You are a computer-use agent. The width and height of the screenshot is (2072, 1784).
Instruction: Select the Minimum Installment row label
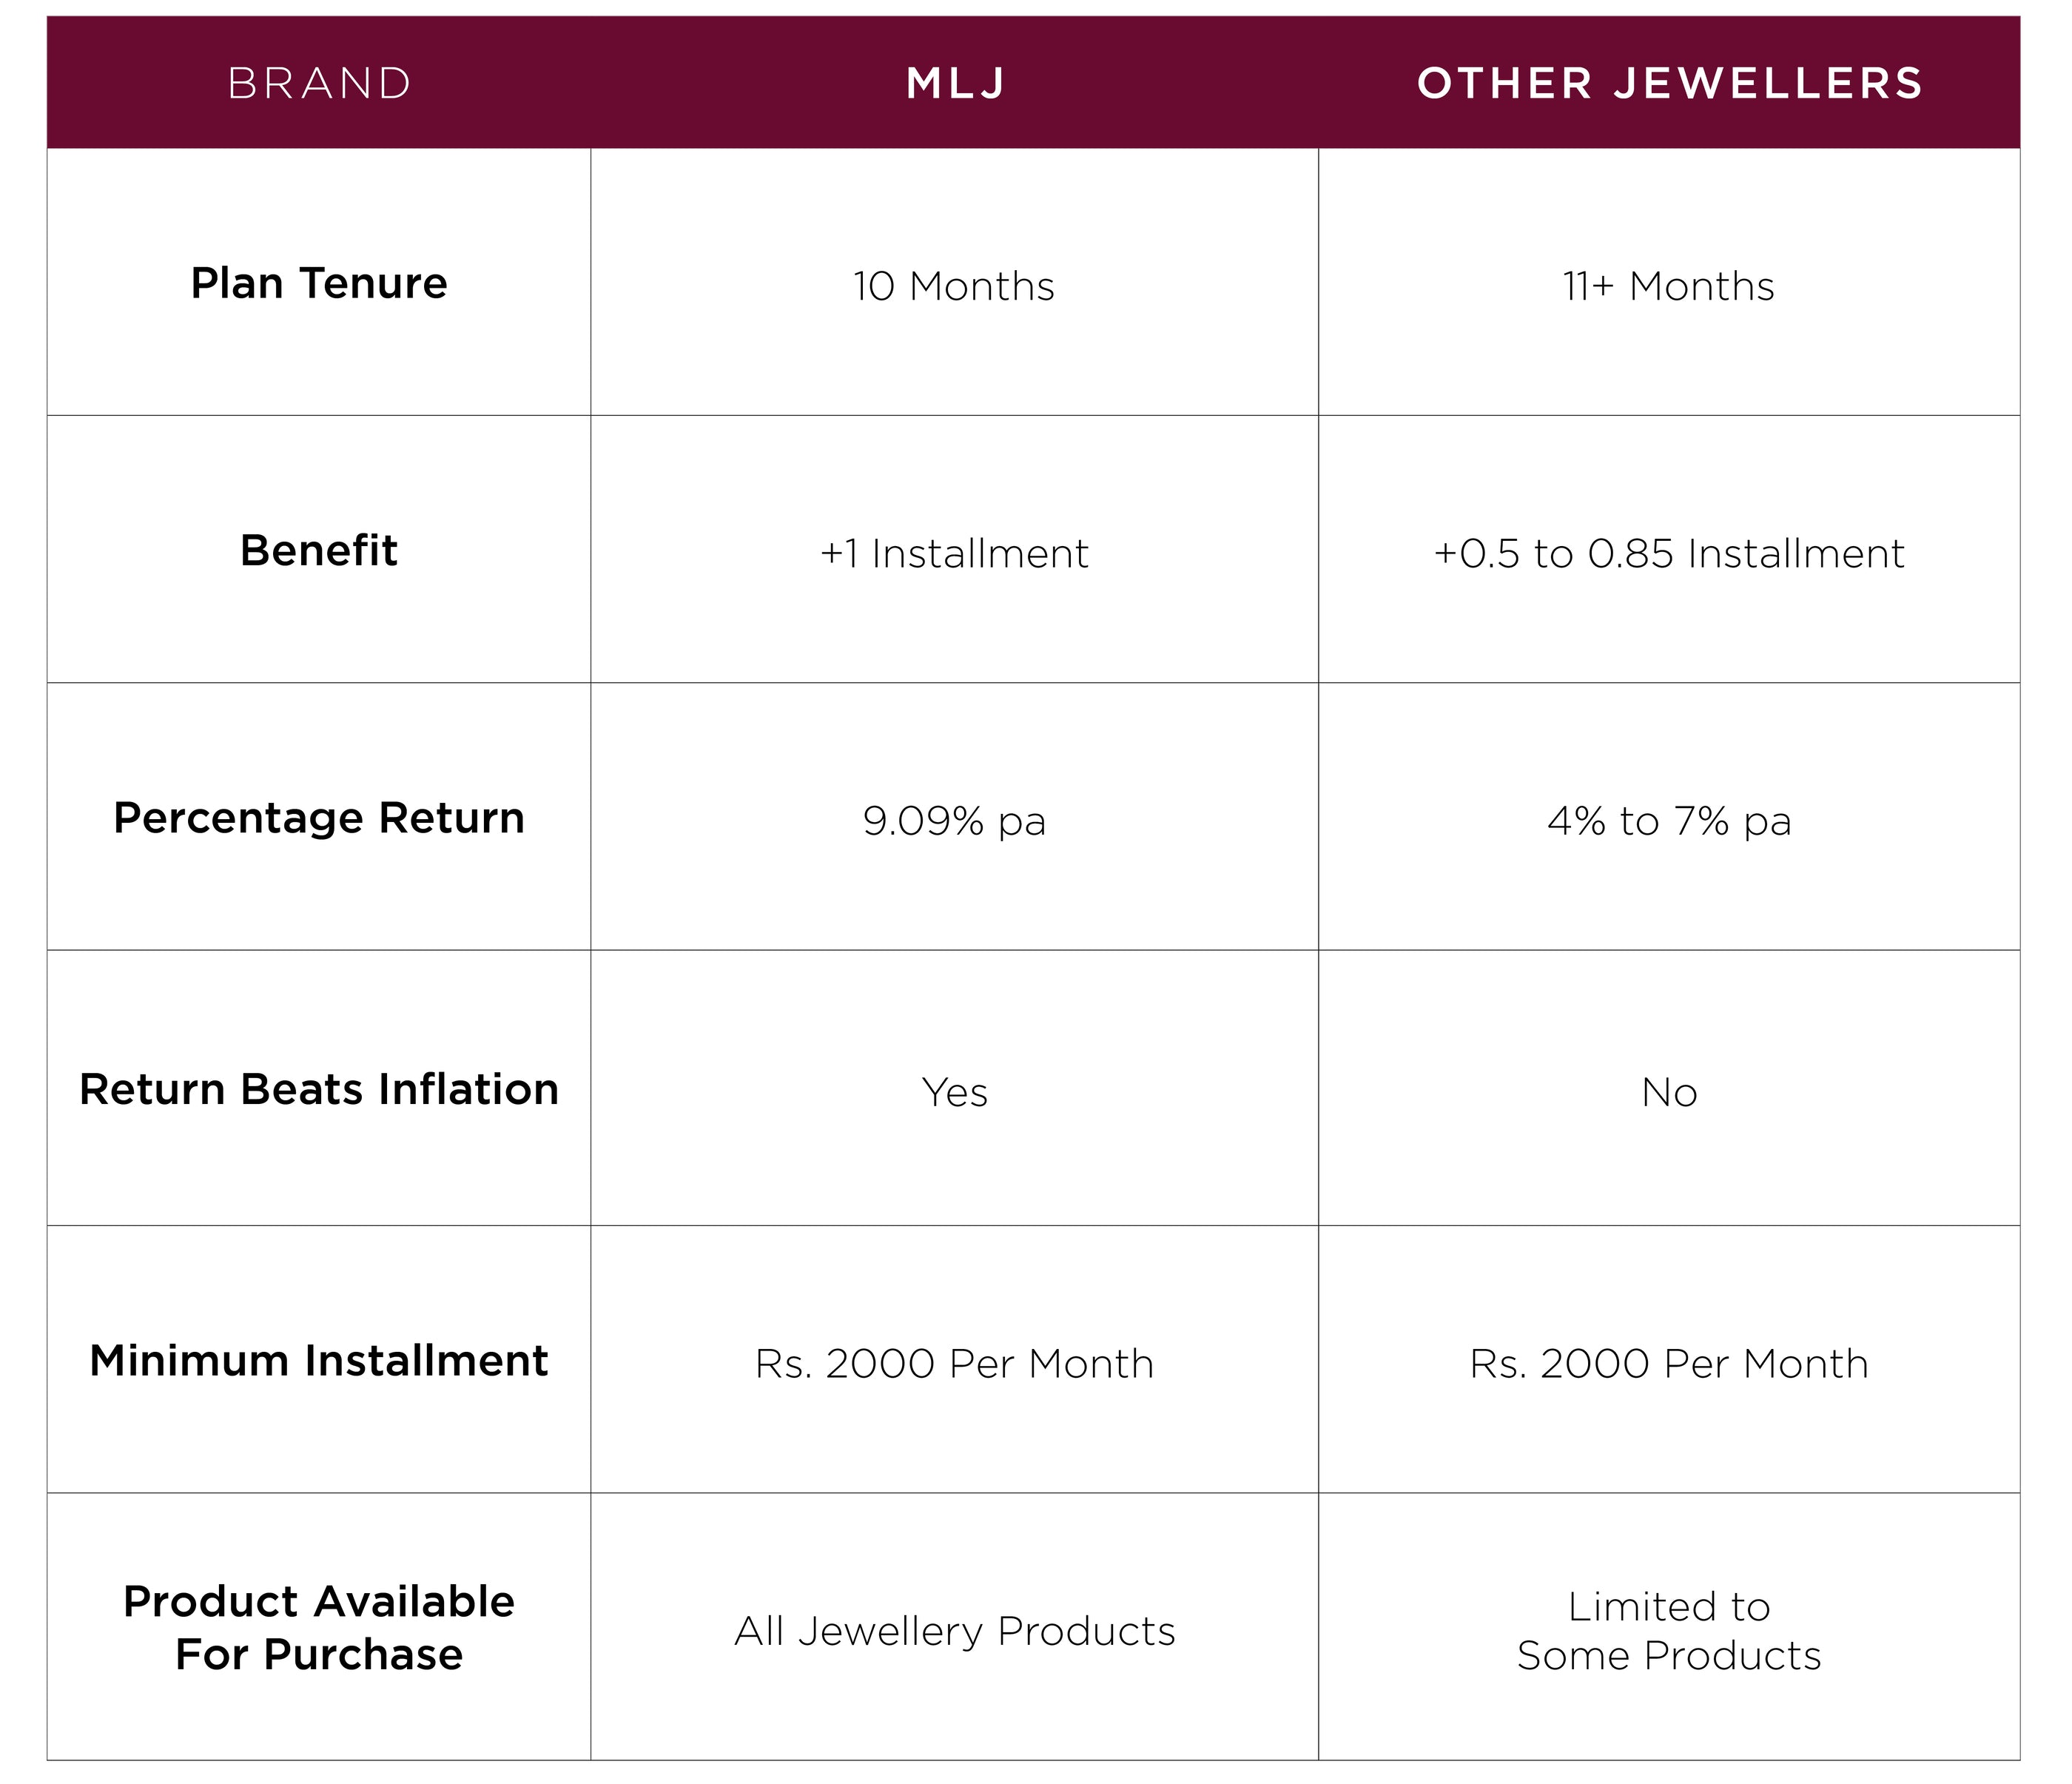point(319,1360)
